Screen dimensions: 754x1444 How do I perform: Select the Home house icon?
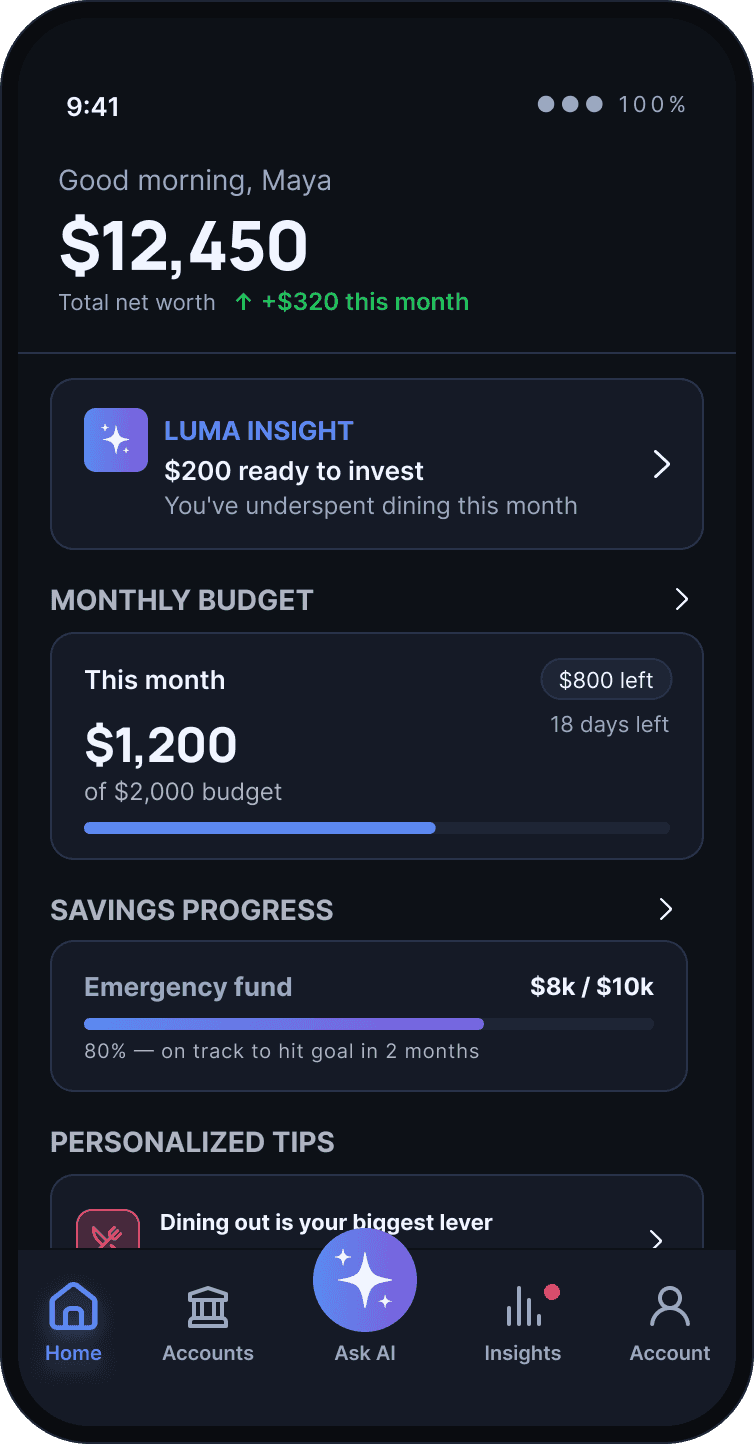[x=74, y=1306]
